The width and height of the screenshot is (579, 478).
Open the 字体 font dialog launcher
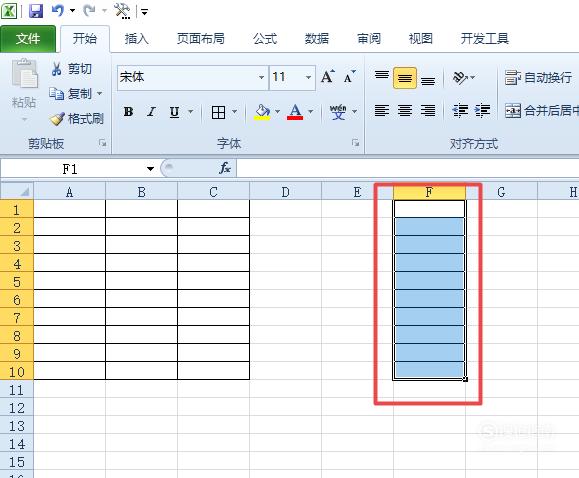[355, 143]
